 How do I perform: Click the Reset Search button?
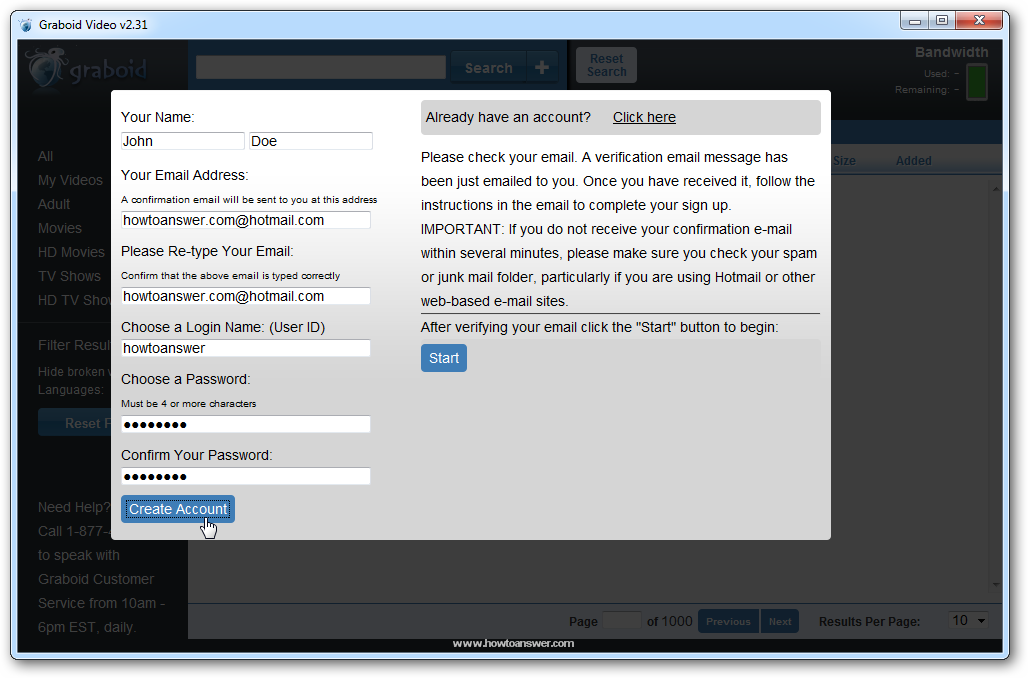[x=606, y=65]
